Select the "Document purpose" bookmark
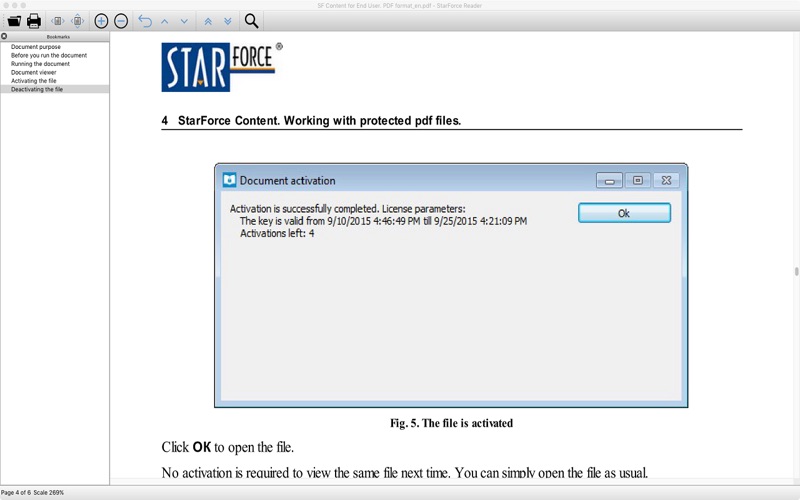 [36, 46]
